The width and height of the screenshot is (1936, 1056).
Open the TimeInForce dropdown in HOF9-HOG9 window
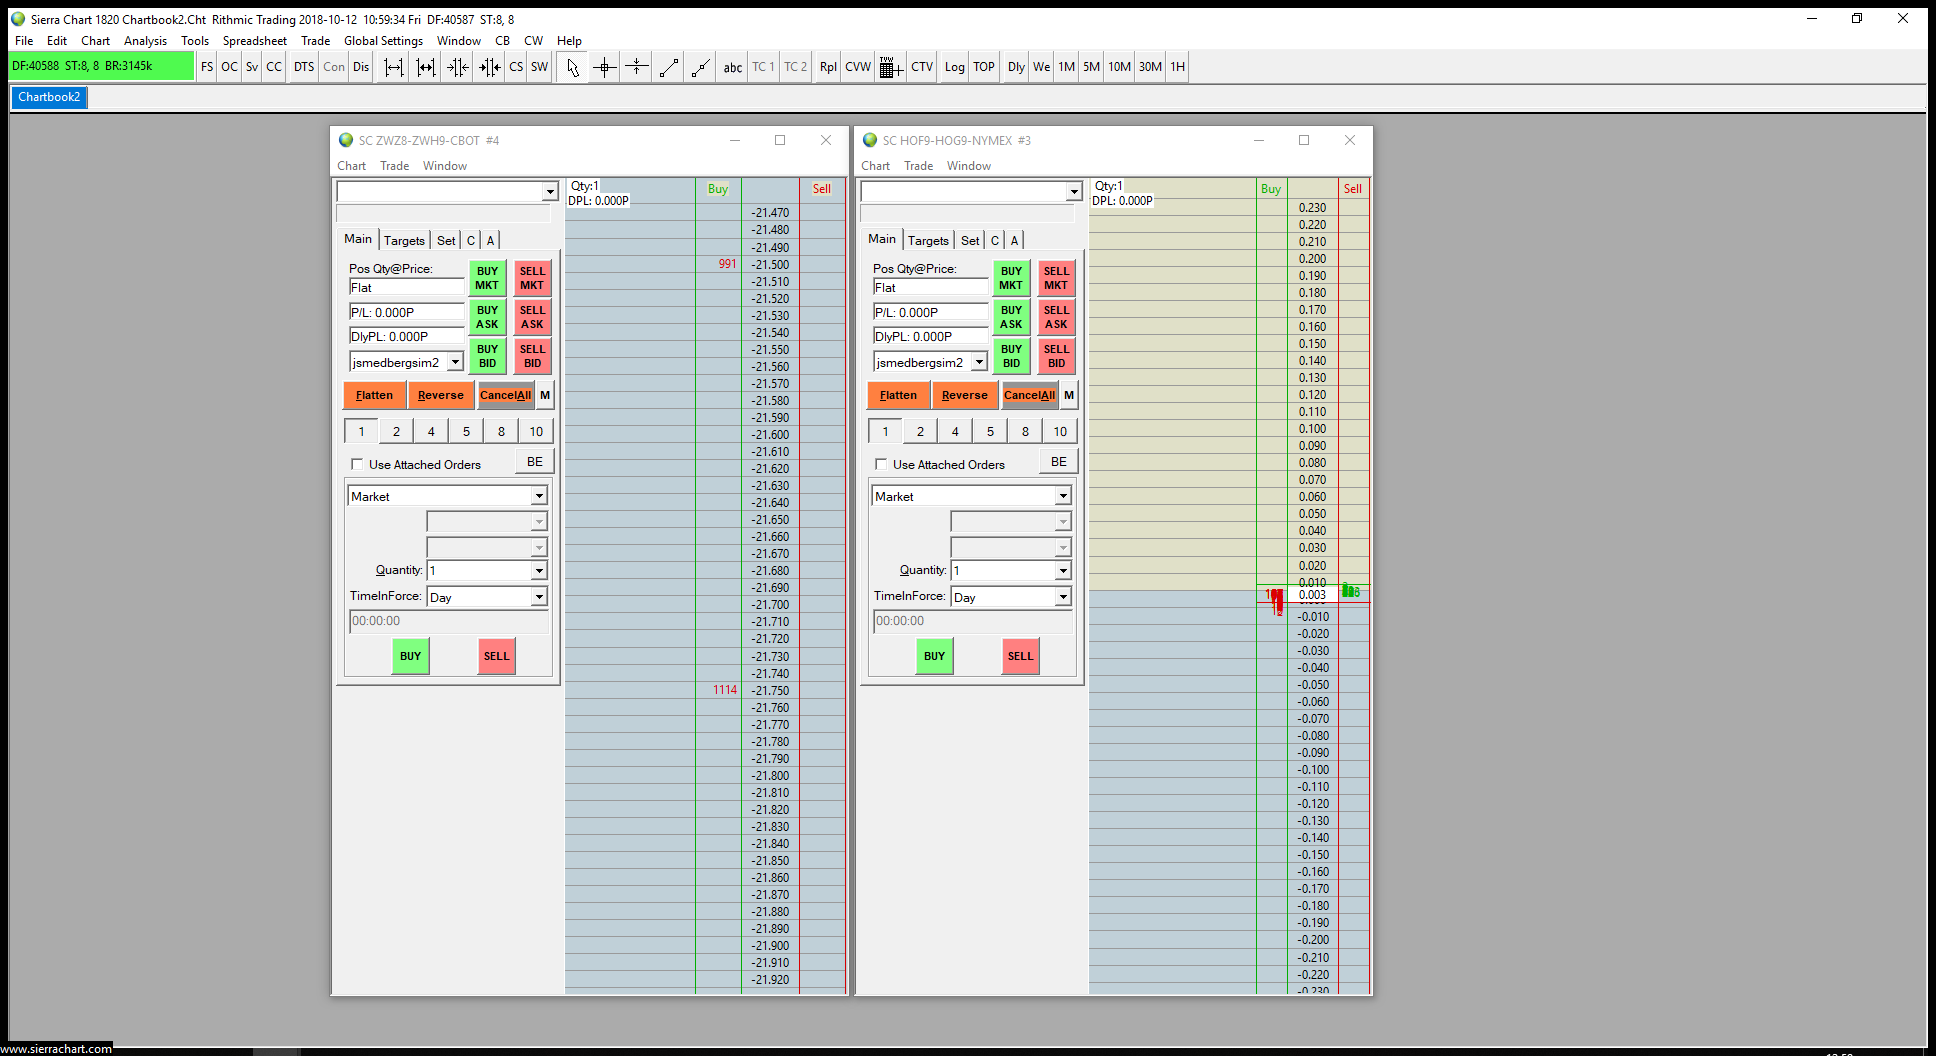(1062, 597)
